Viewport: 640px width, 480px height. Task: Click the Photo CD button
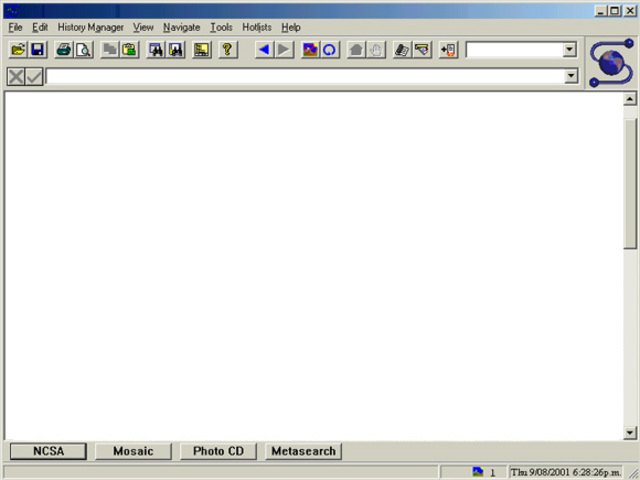(x=218, y=451)
